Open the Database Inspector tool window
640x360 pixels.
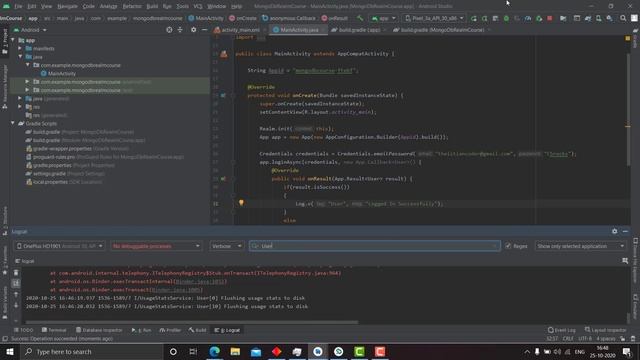click(99, 330)
